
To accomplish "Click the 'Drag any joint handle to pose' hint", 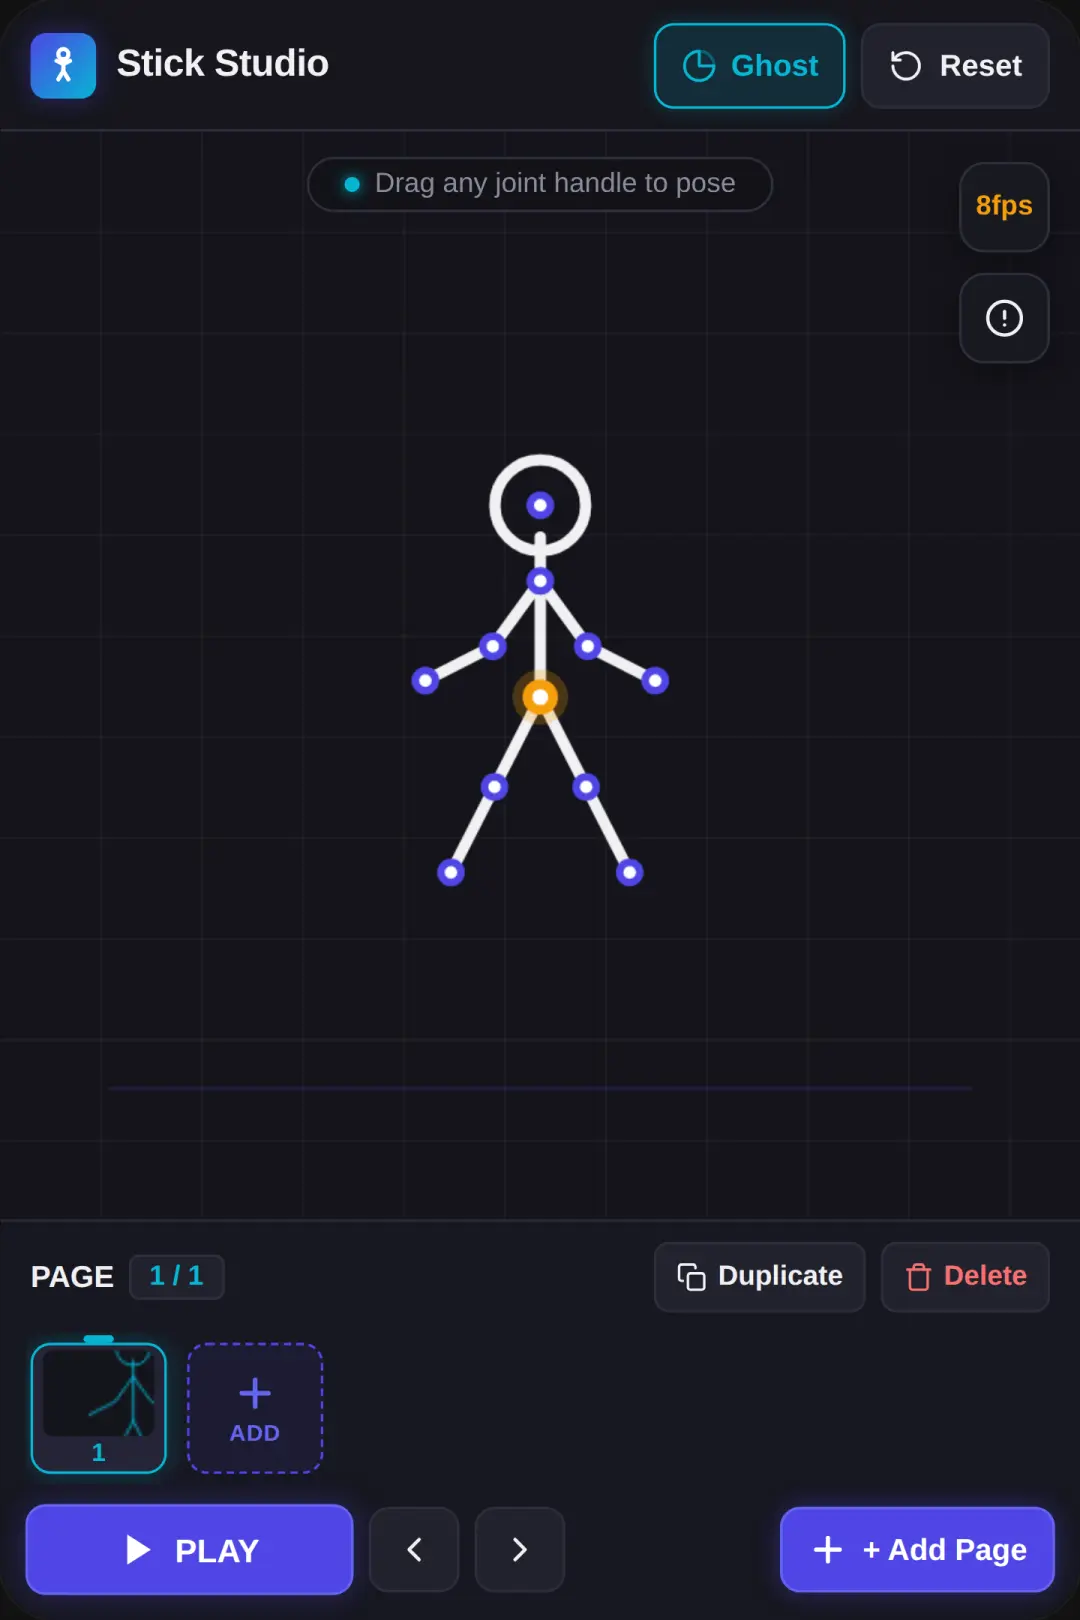I will pos(540,184).
